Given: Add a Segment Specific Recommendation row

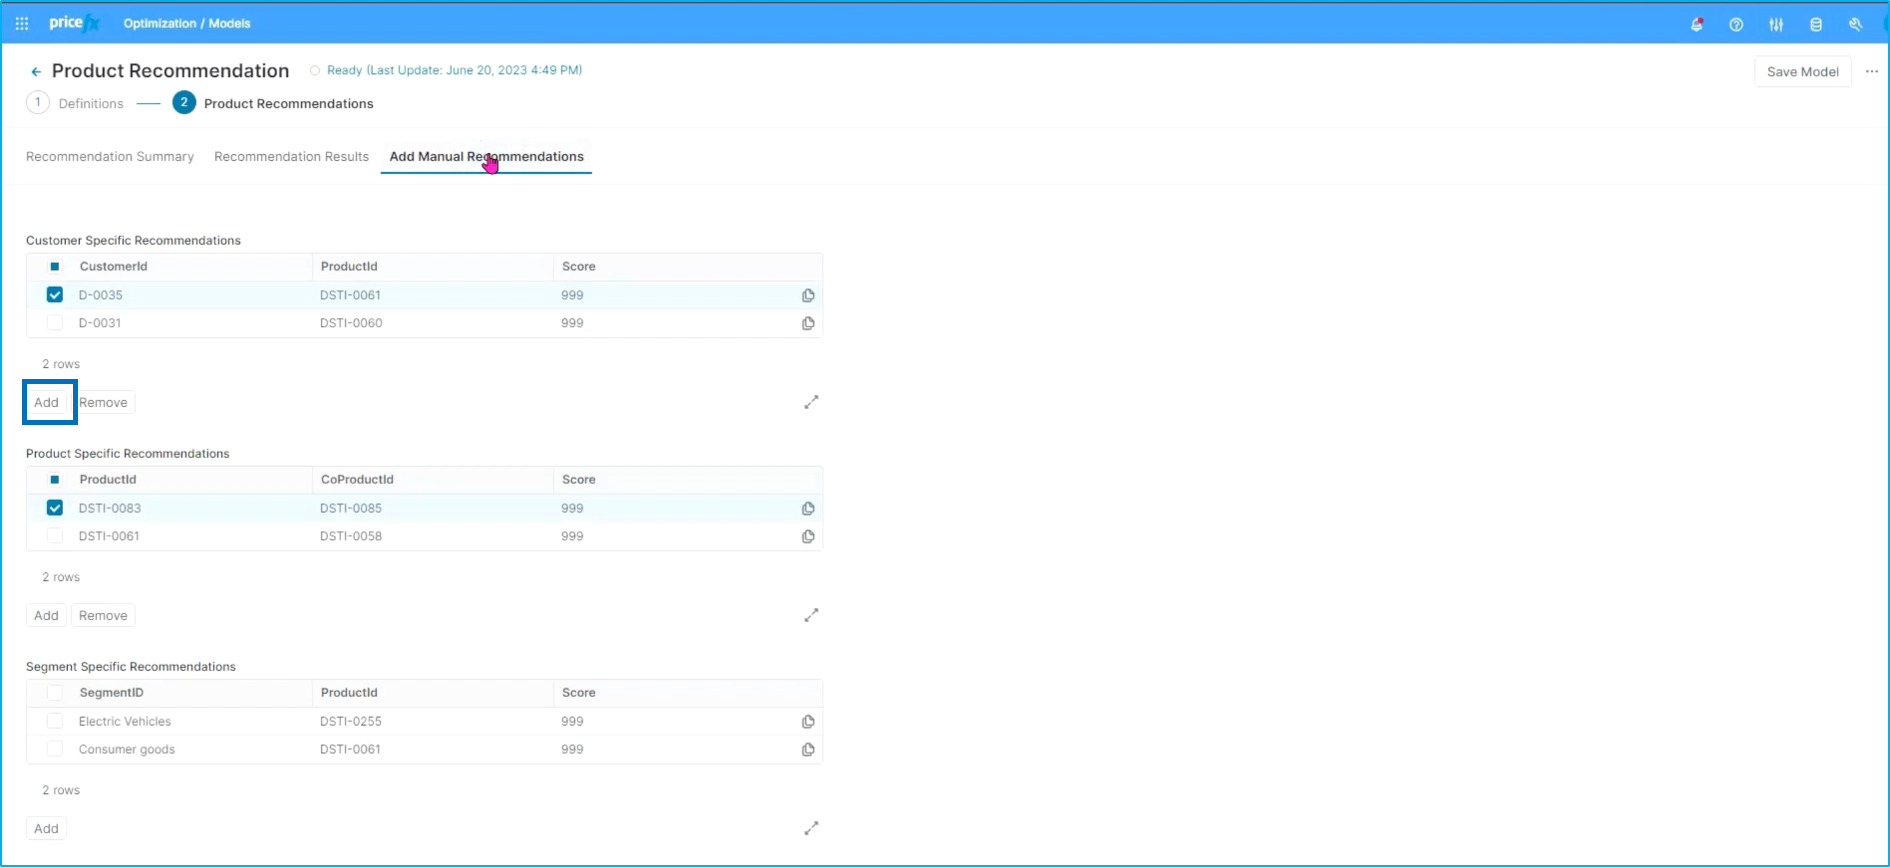Looking at the screenshot, I should [47, 828].
